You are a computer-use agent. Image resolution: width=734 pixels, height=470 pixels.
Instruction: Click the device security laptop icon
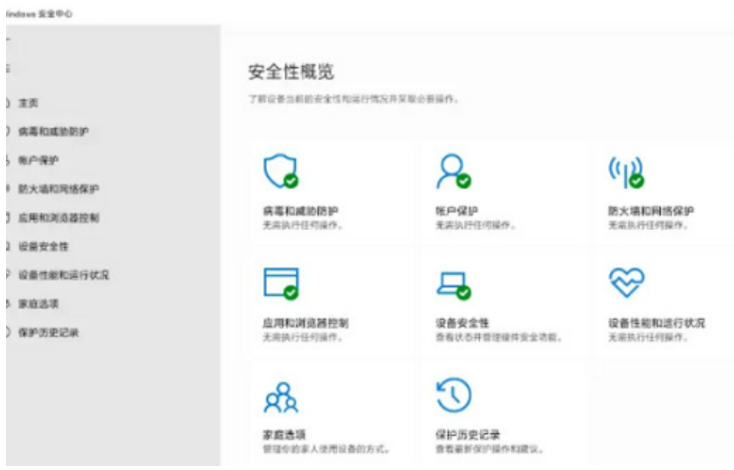[451, 284]
